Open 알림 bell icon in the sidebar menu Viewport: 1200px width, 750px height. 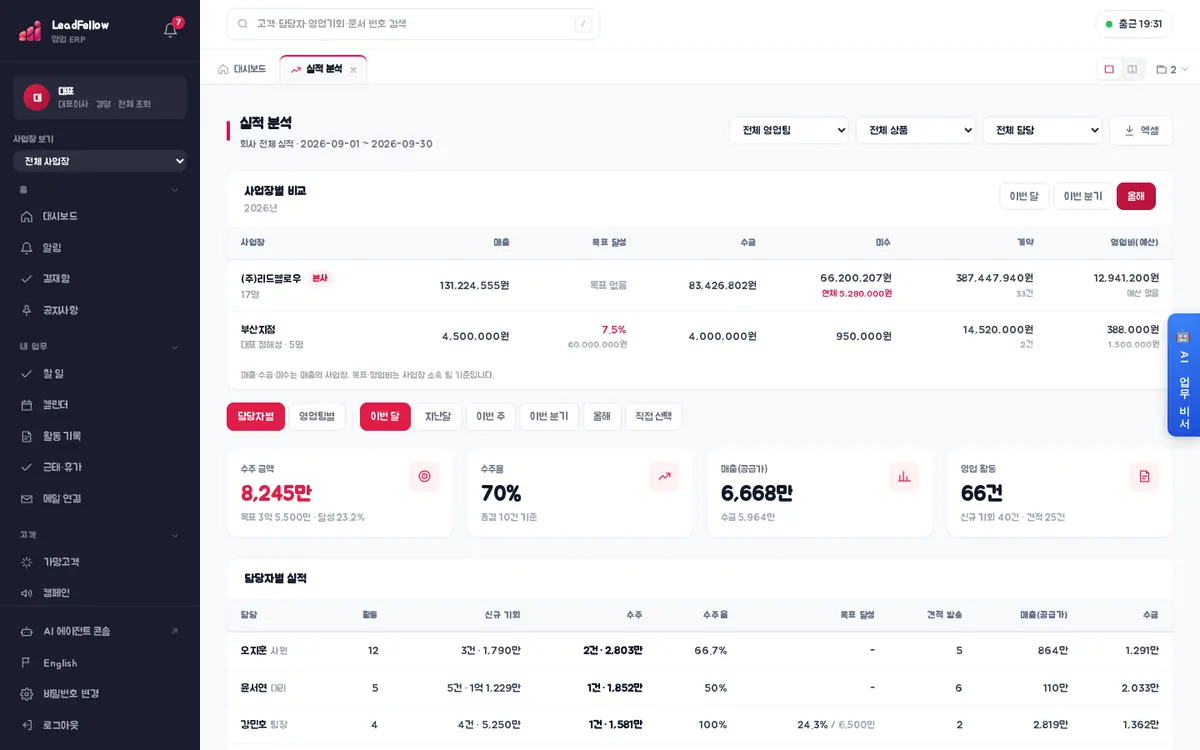tap(27, 247)
